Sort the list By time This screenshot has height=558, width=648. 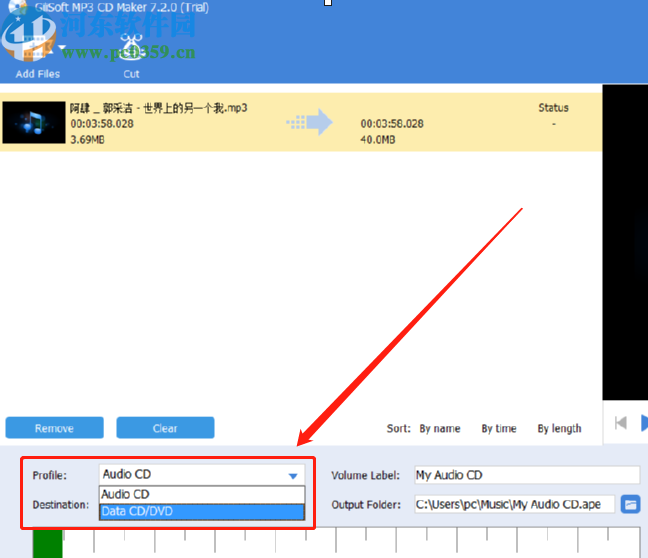[499, 429]
